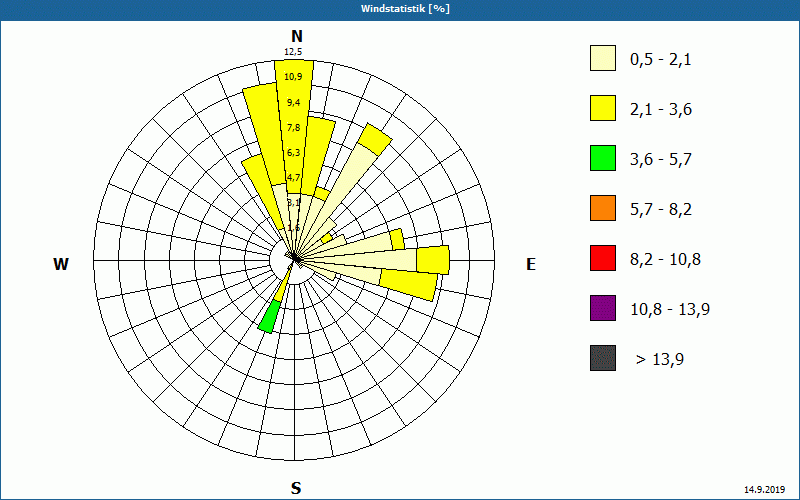Click the legend label '10,8 - 13,9'
This screenshot has height=500, width=800.
pos(670,310)
